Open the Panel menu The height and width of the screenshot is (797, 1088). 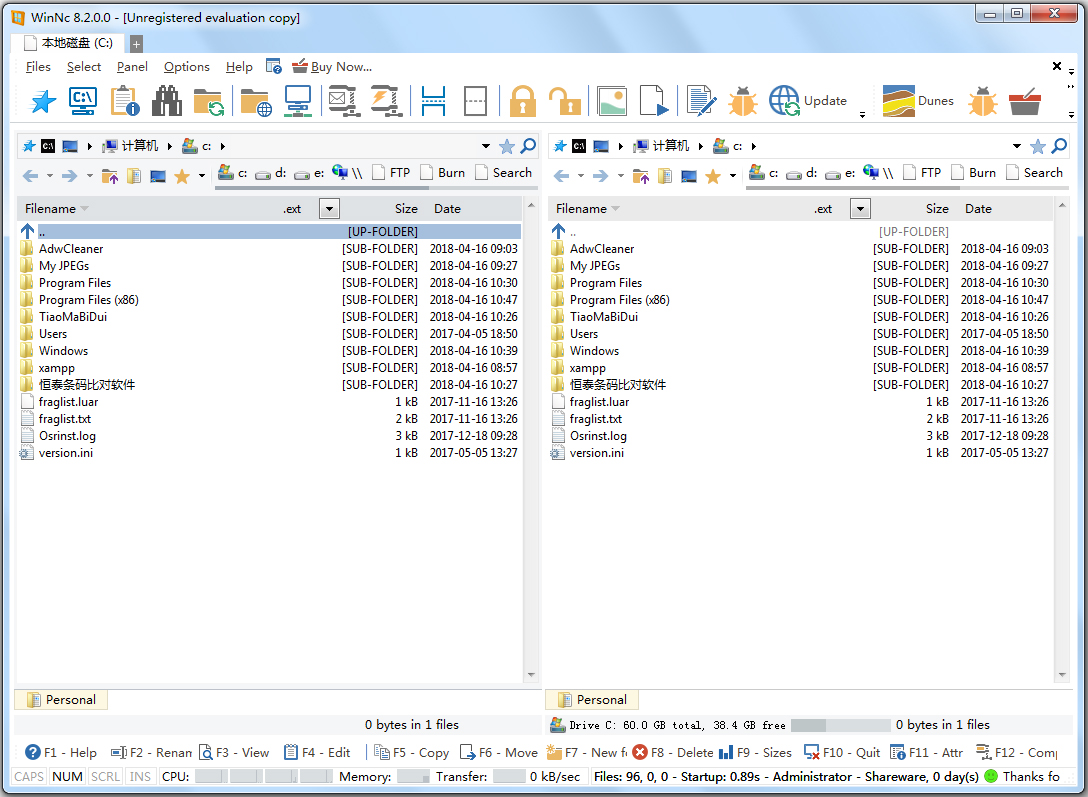click(x=132, y=67)
